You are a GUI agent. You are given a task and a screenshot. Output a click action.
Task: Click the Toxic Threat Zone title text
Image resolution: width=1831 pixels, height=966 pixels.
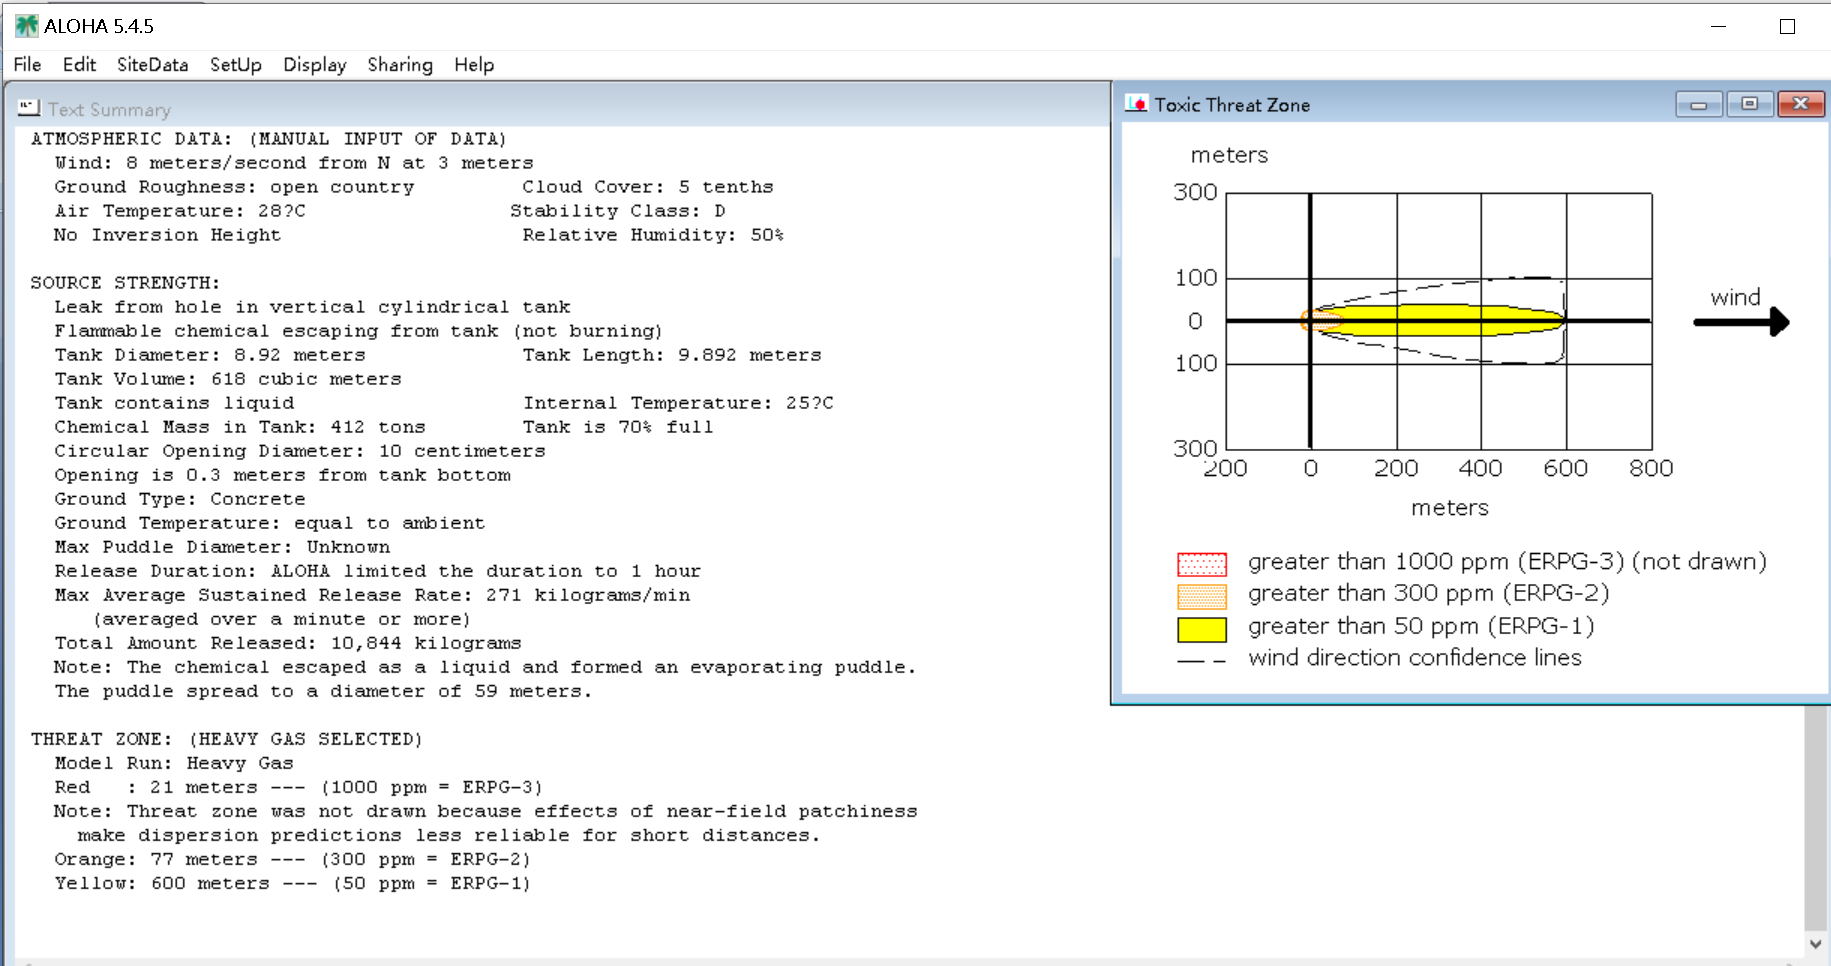click(x=1232, y=104)
